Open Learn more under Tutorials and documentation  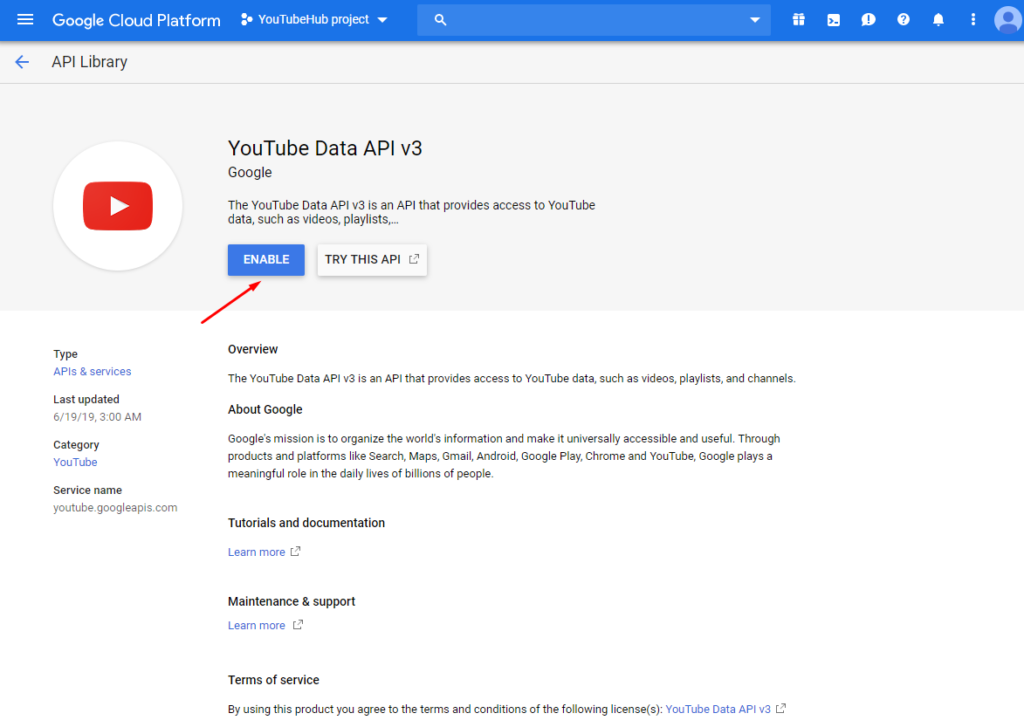pos(257,551)
